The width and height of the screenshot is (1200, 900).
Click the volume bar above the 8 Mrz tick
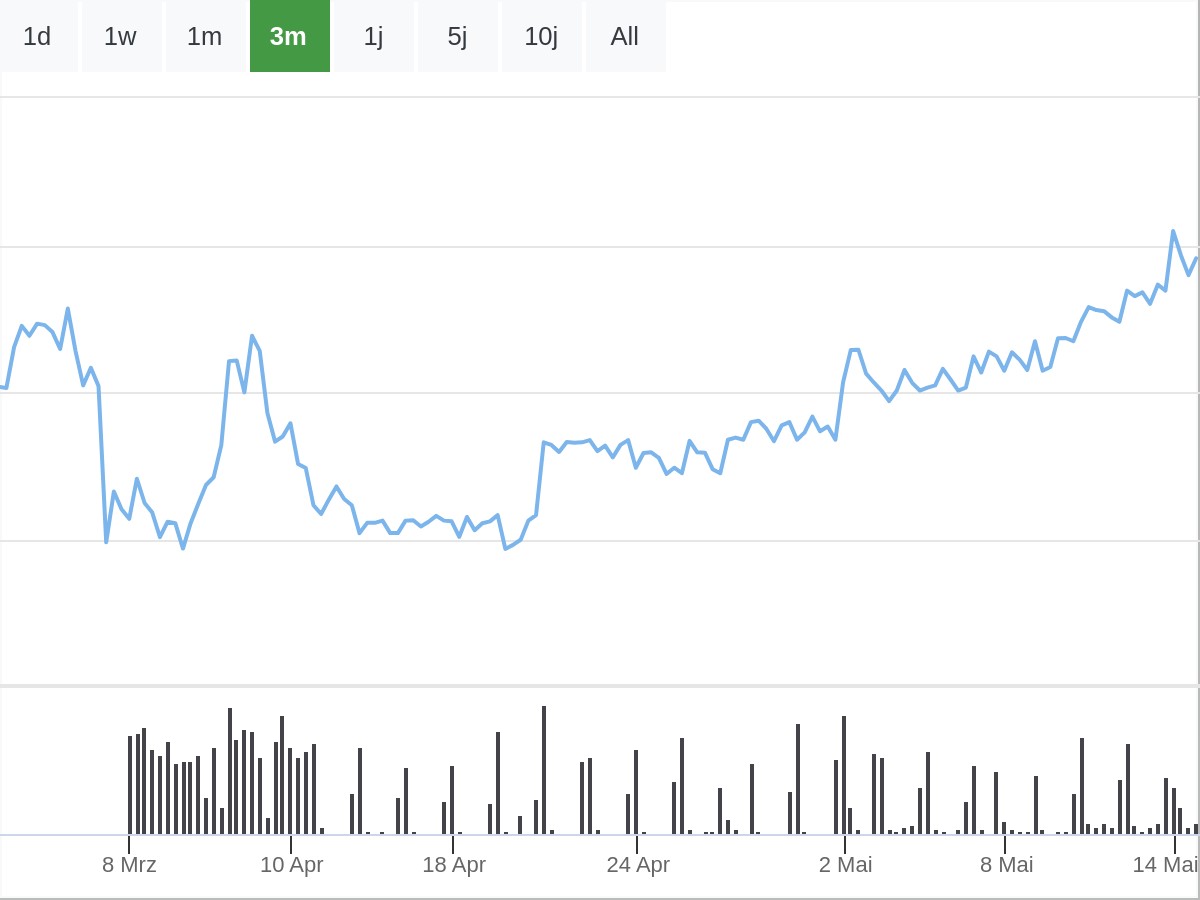tap(130, 785)
